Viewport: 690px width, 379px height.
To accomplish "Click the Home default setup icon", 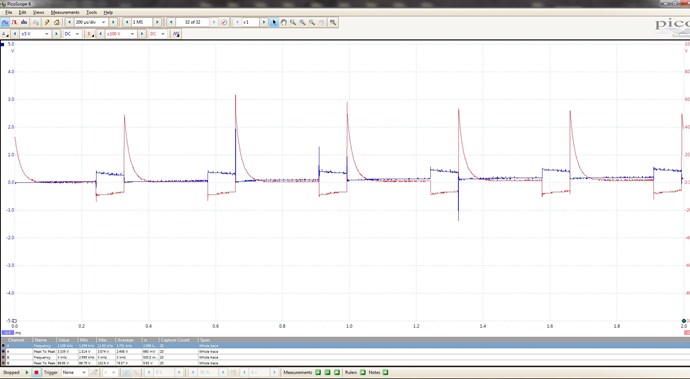I will coord(56,22).
